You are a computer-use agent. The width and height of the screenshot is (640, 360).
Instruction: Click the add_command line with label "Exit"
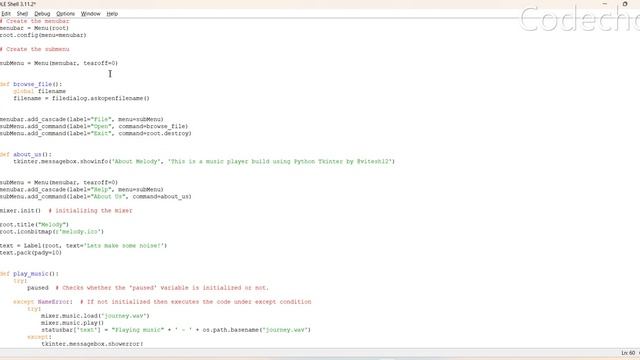96,133
